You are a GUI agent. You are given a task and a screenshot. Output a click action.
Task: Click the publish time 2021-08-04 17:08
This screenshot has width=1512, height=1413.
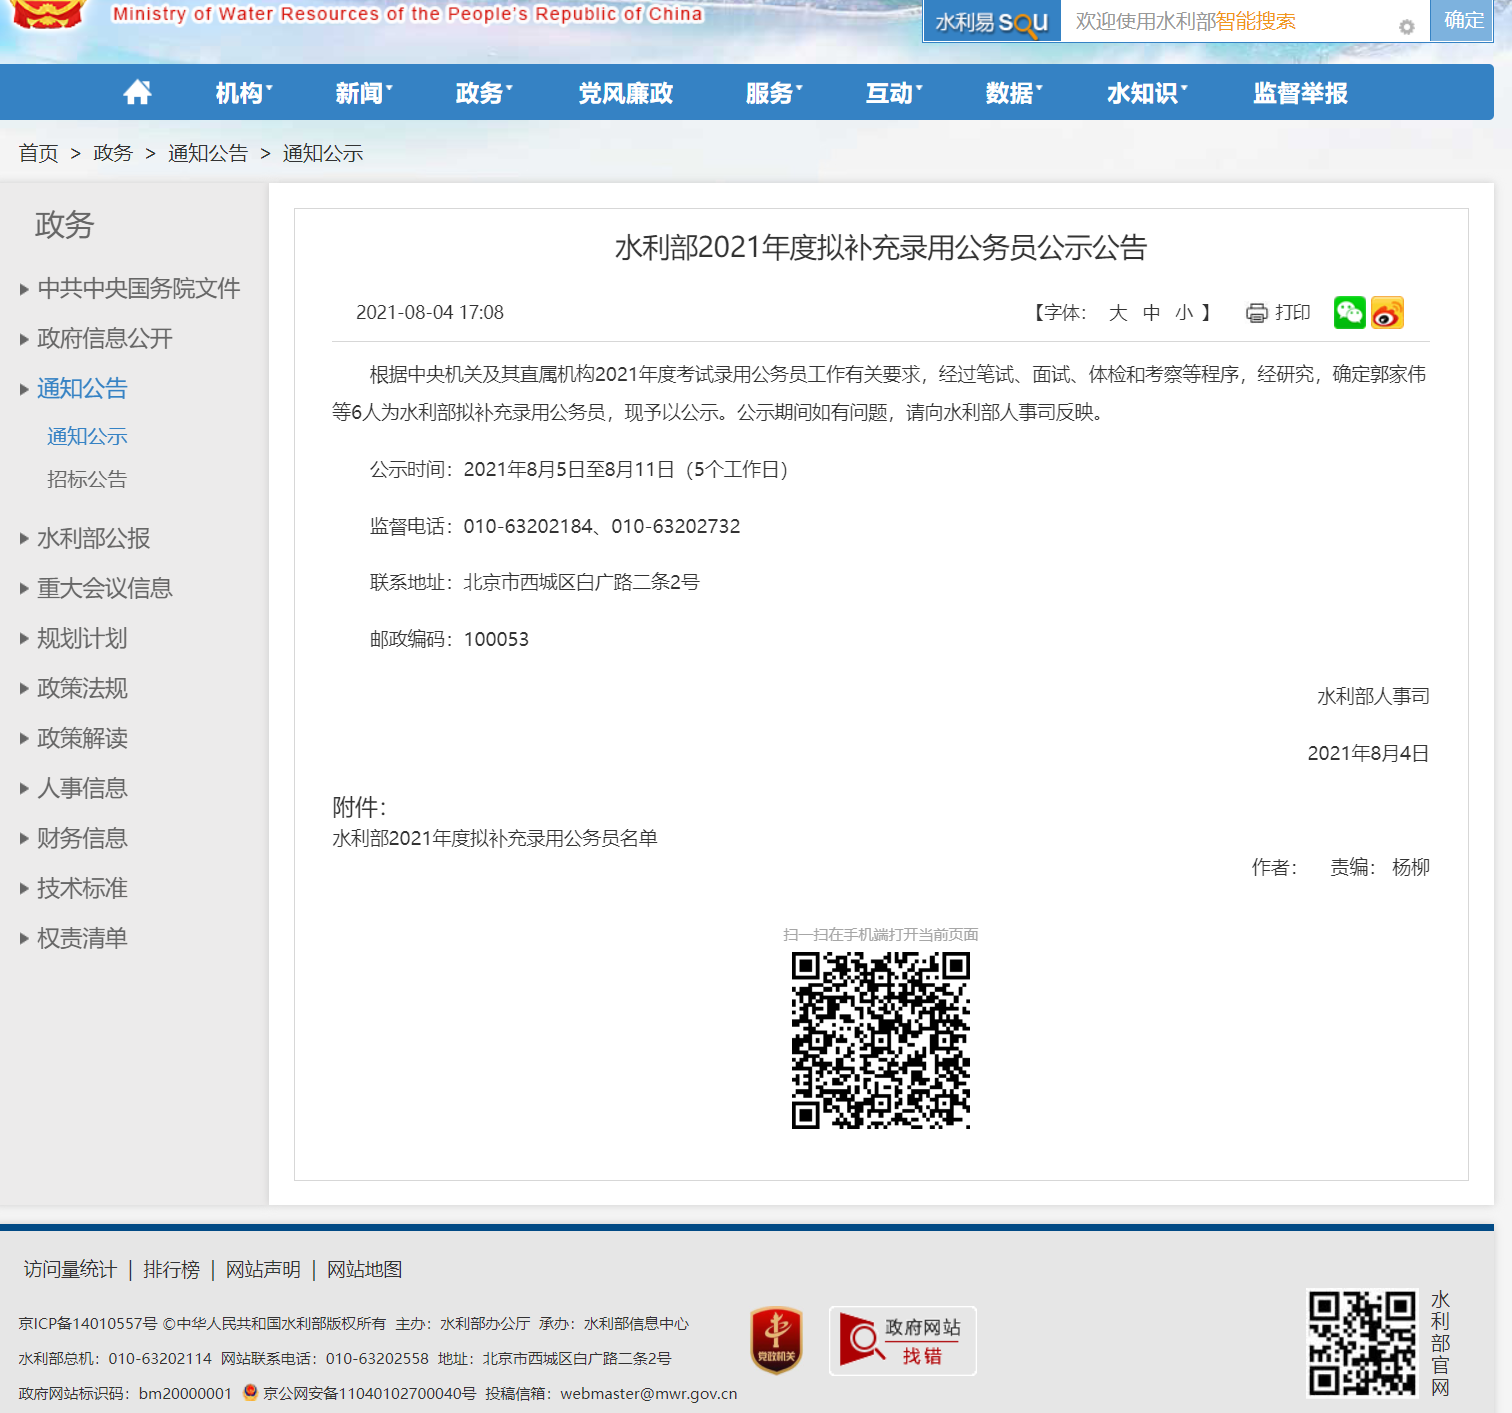(x=430, y=312)
